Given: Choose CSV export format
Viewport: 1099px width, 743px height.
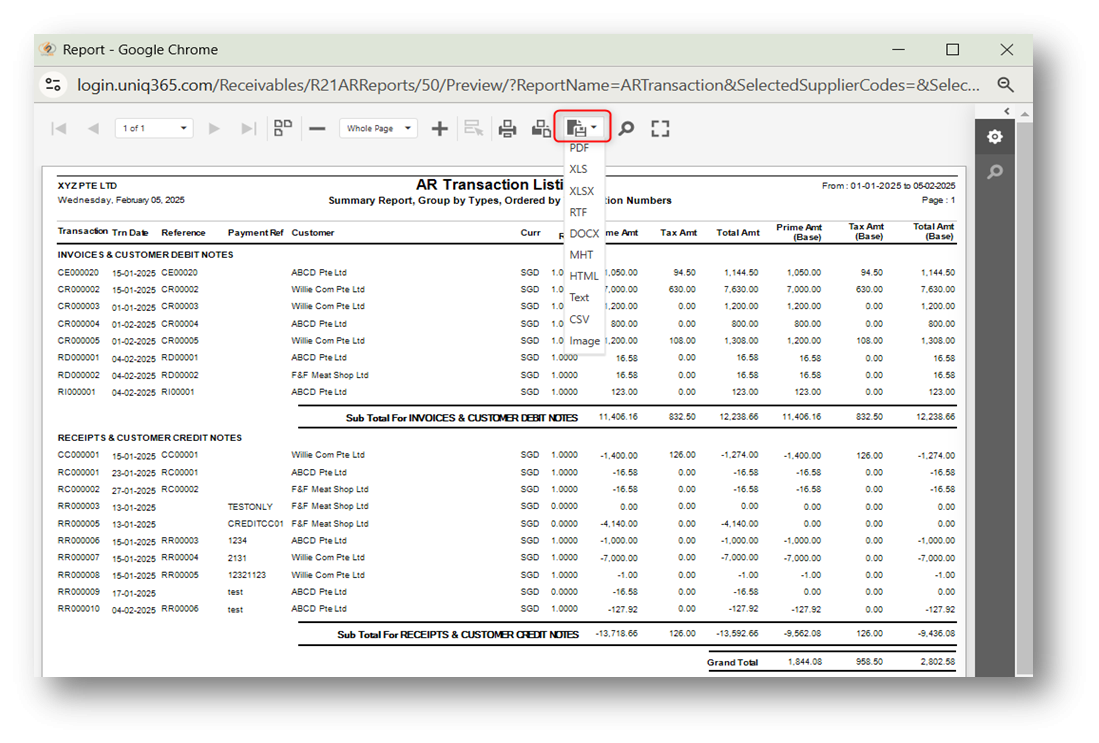Looking at the screenshot, I should pos(579,319).
